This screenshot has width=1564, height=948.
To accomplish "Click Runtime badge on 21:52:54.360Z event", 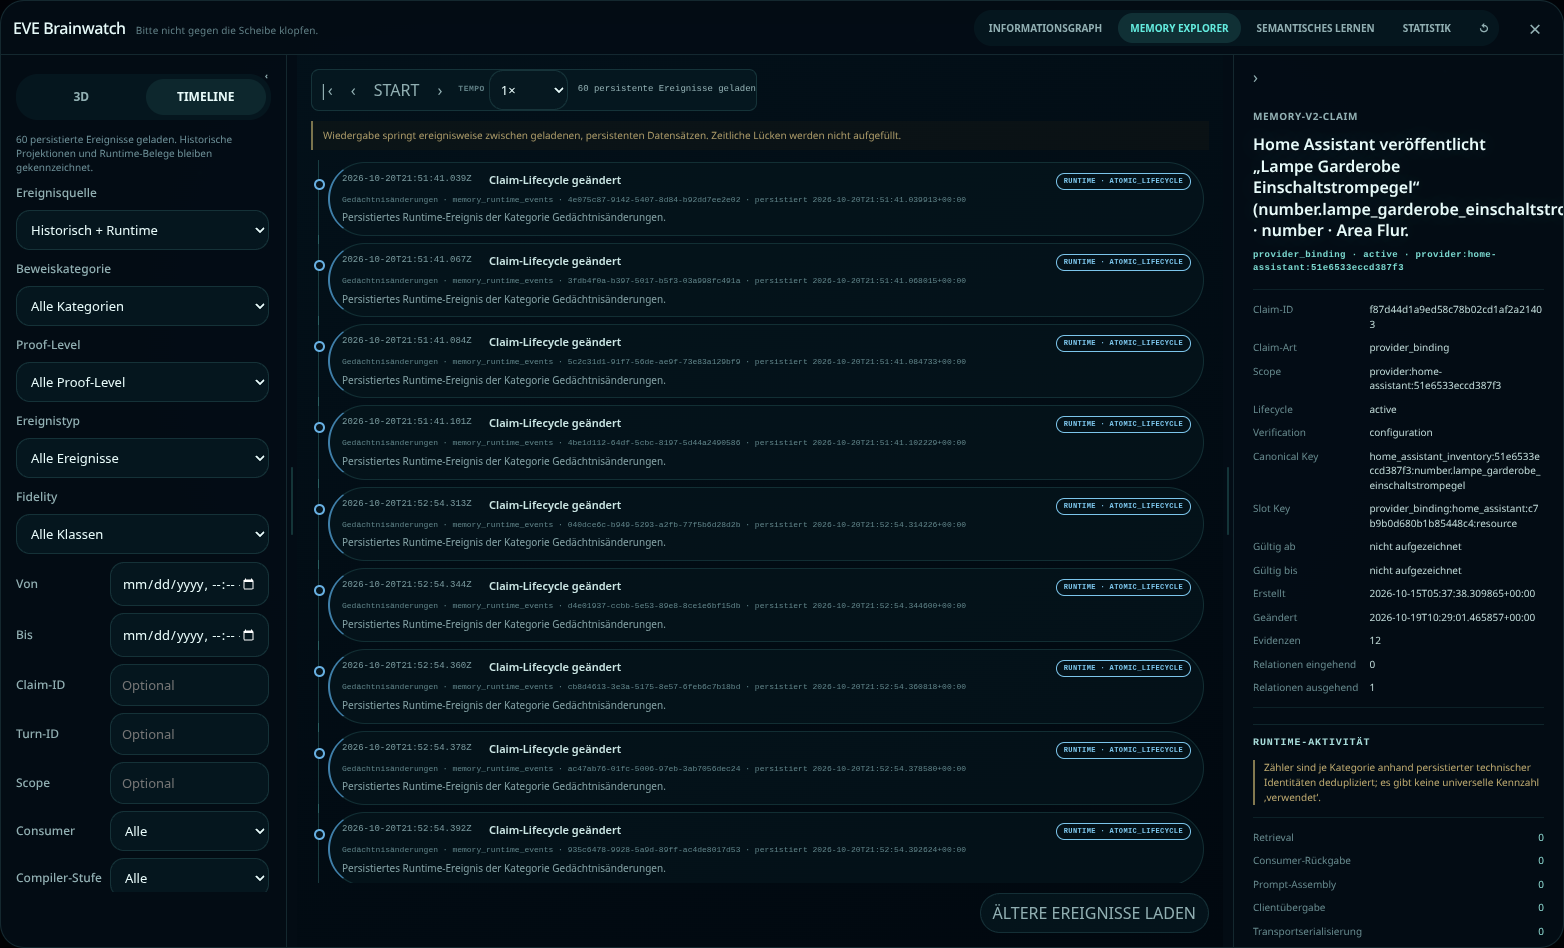I will (1123, 668).
